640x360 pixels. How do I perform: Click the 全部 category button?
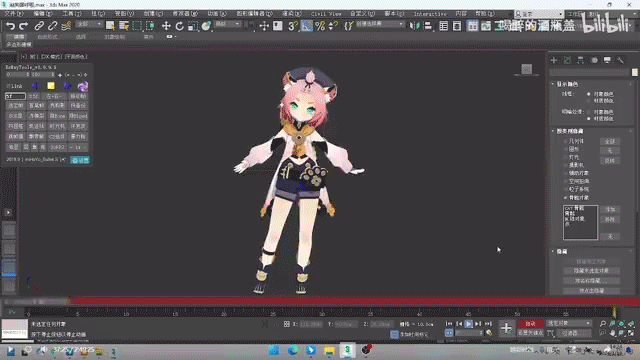(x=610, y=141)
